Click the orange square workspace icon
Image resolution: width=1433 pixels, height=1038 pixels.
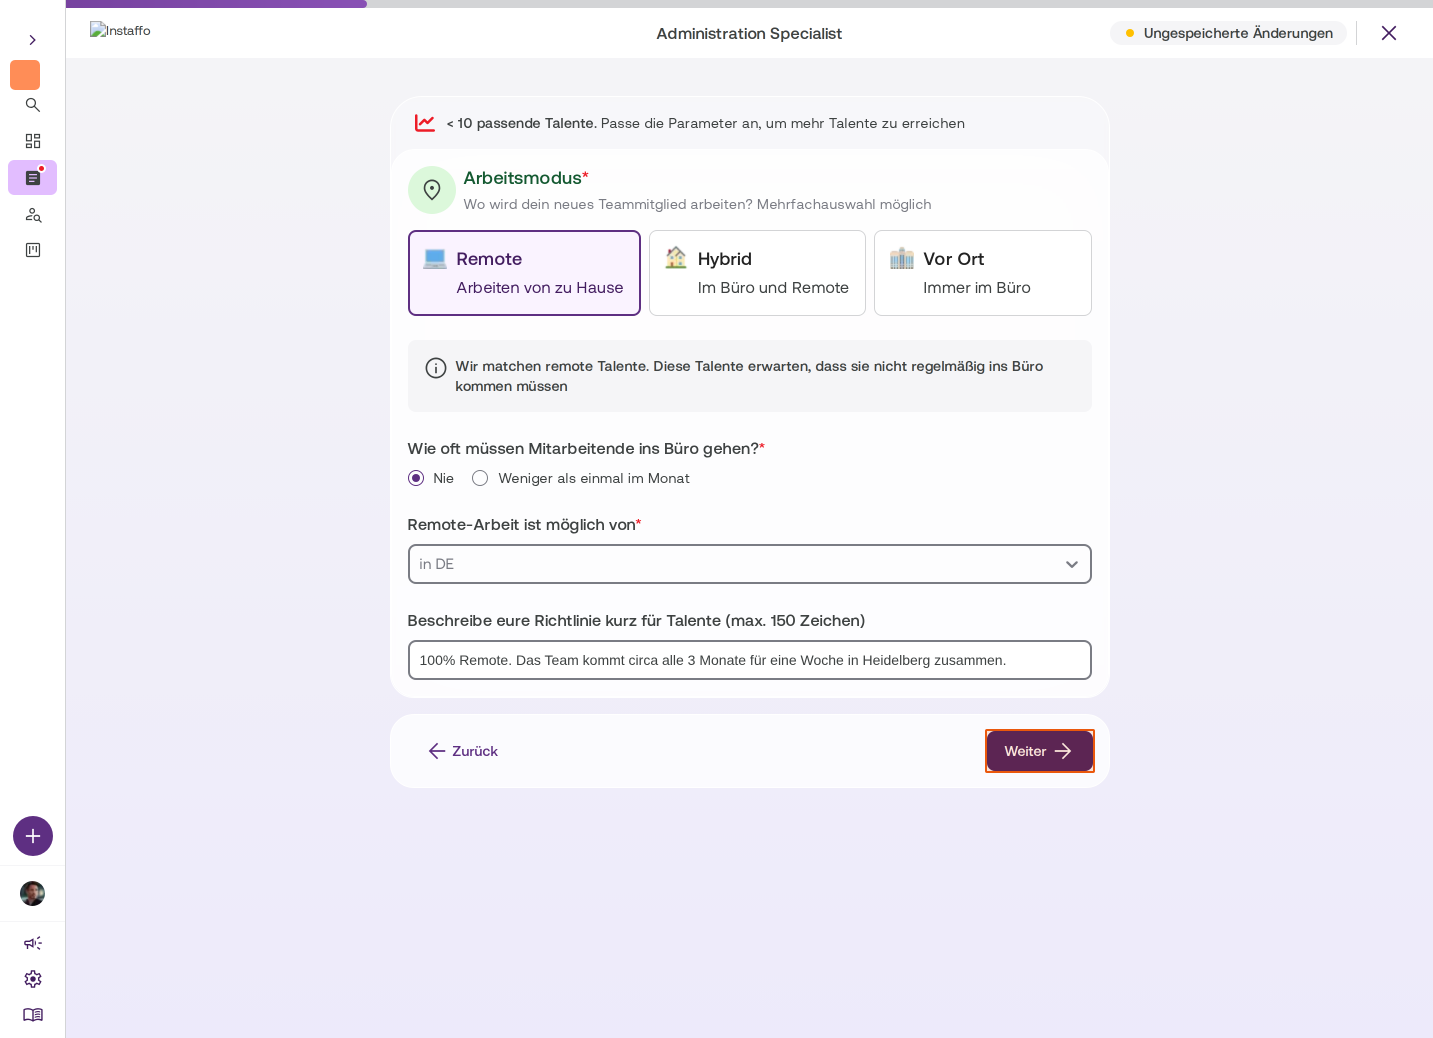coord(25,75)
